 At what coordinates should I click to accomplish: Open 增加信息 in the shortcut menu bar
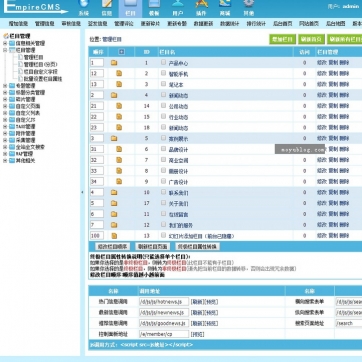click(x=18, y=24)
